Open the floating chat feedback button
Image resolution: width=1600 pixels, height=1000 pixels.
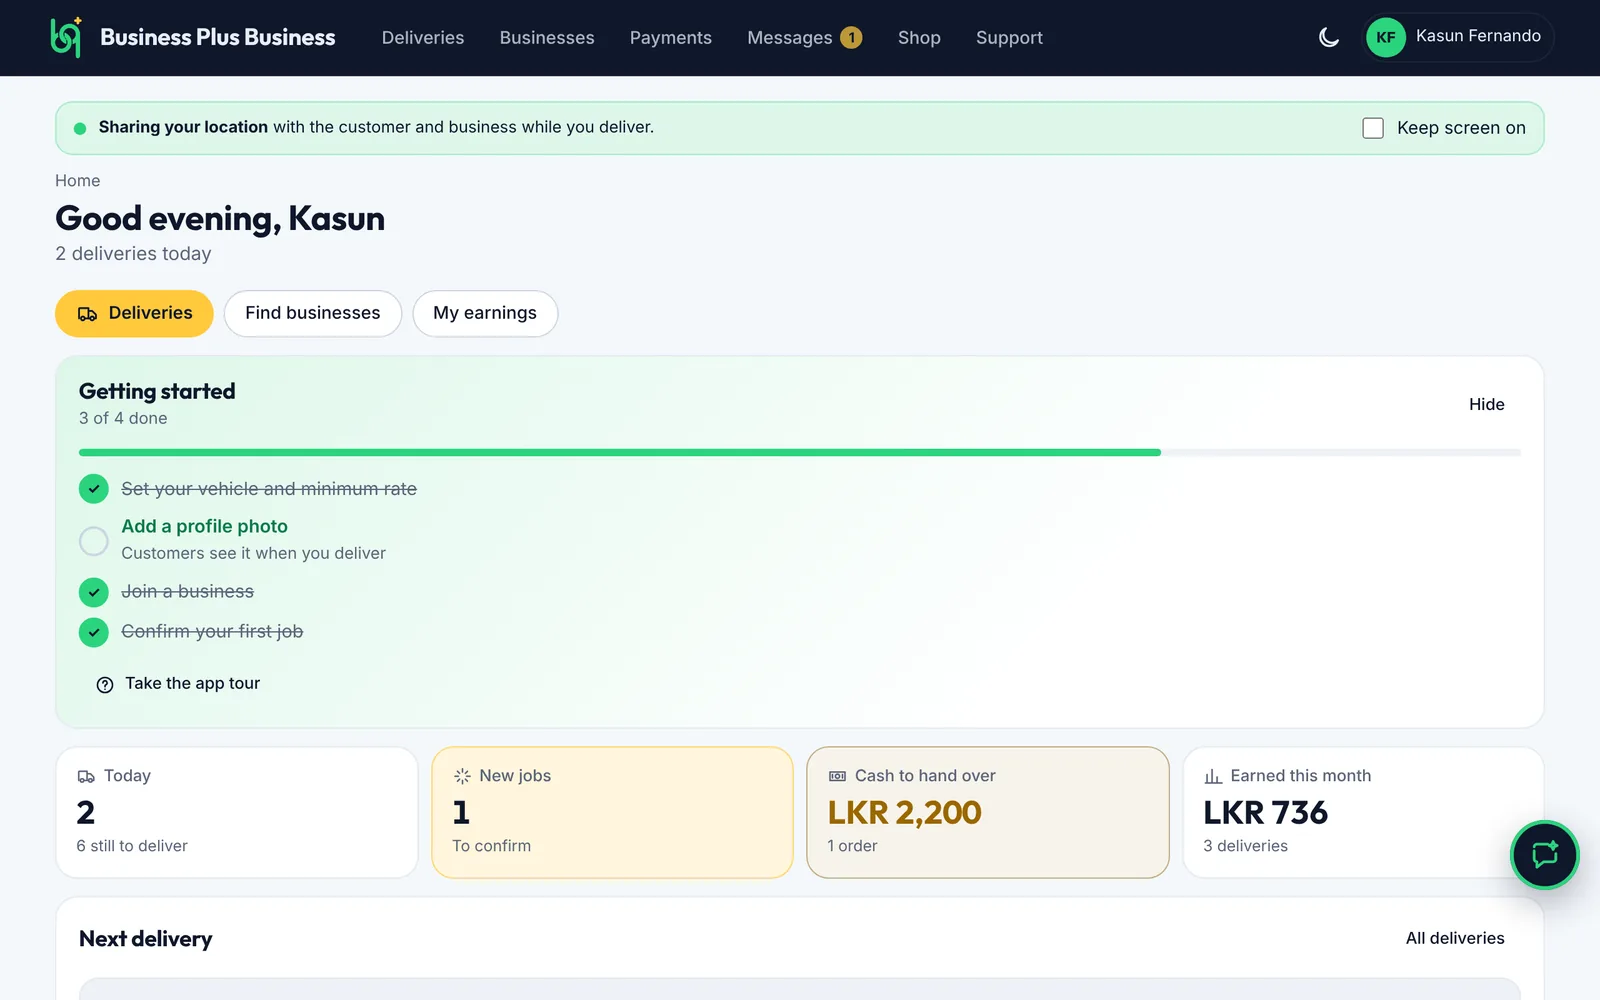tap(1544, 855)
